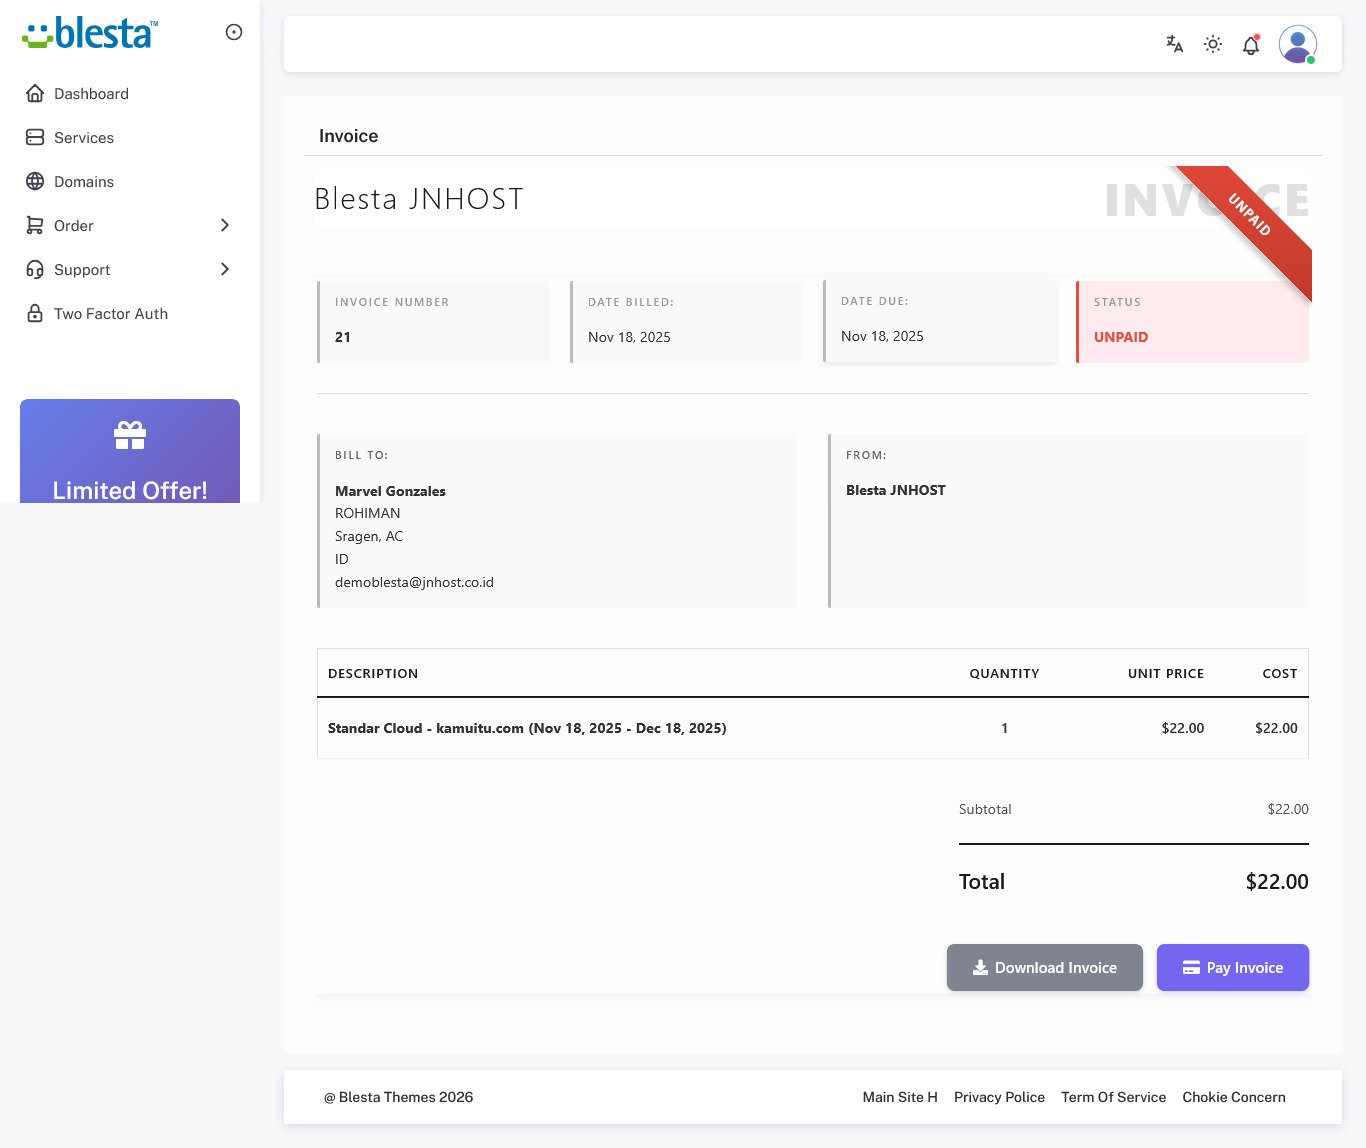
Task: Open the user profile avatar
Action: point(1297,44)
